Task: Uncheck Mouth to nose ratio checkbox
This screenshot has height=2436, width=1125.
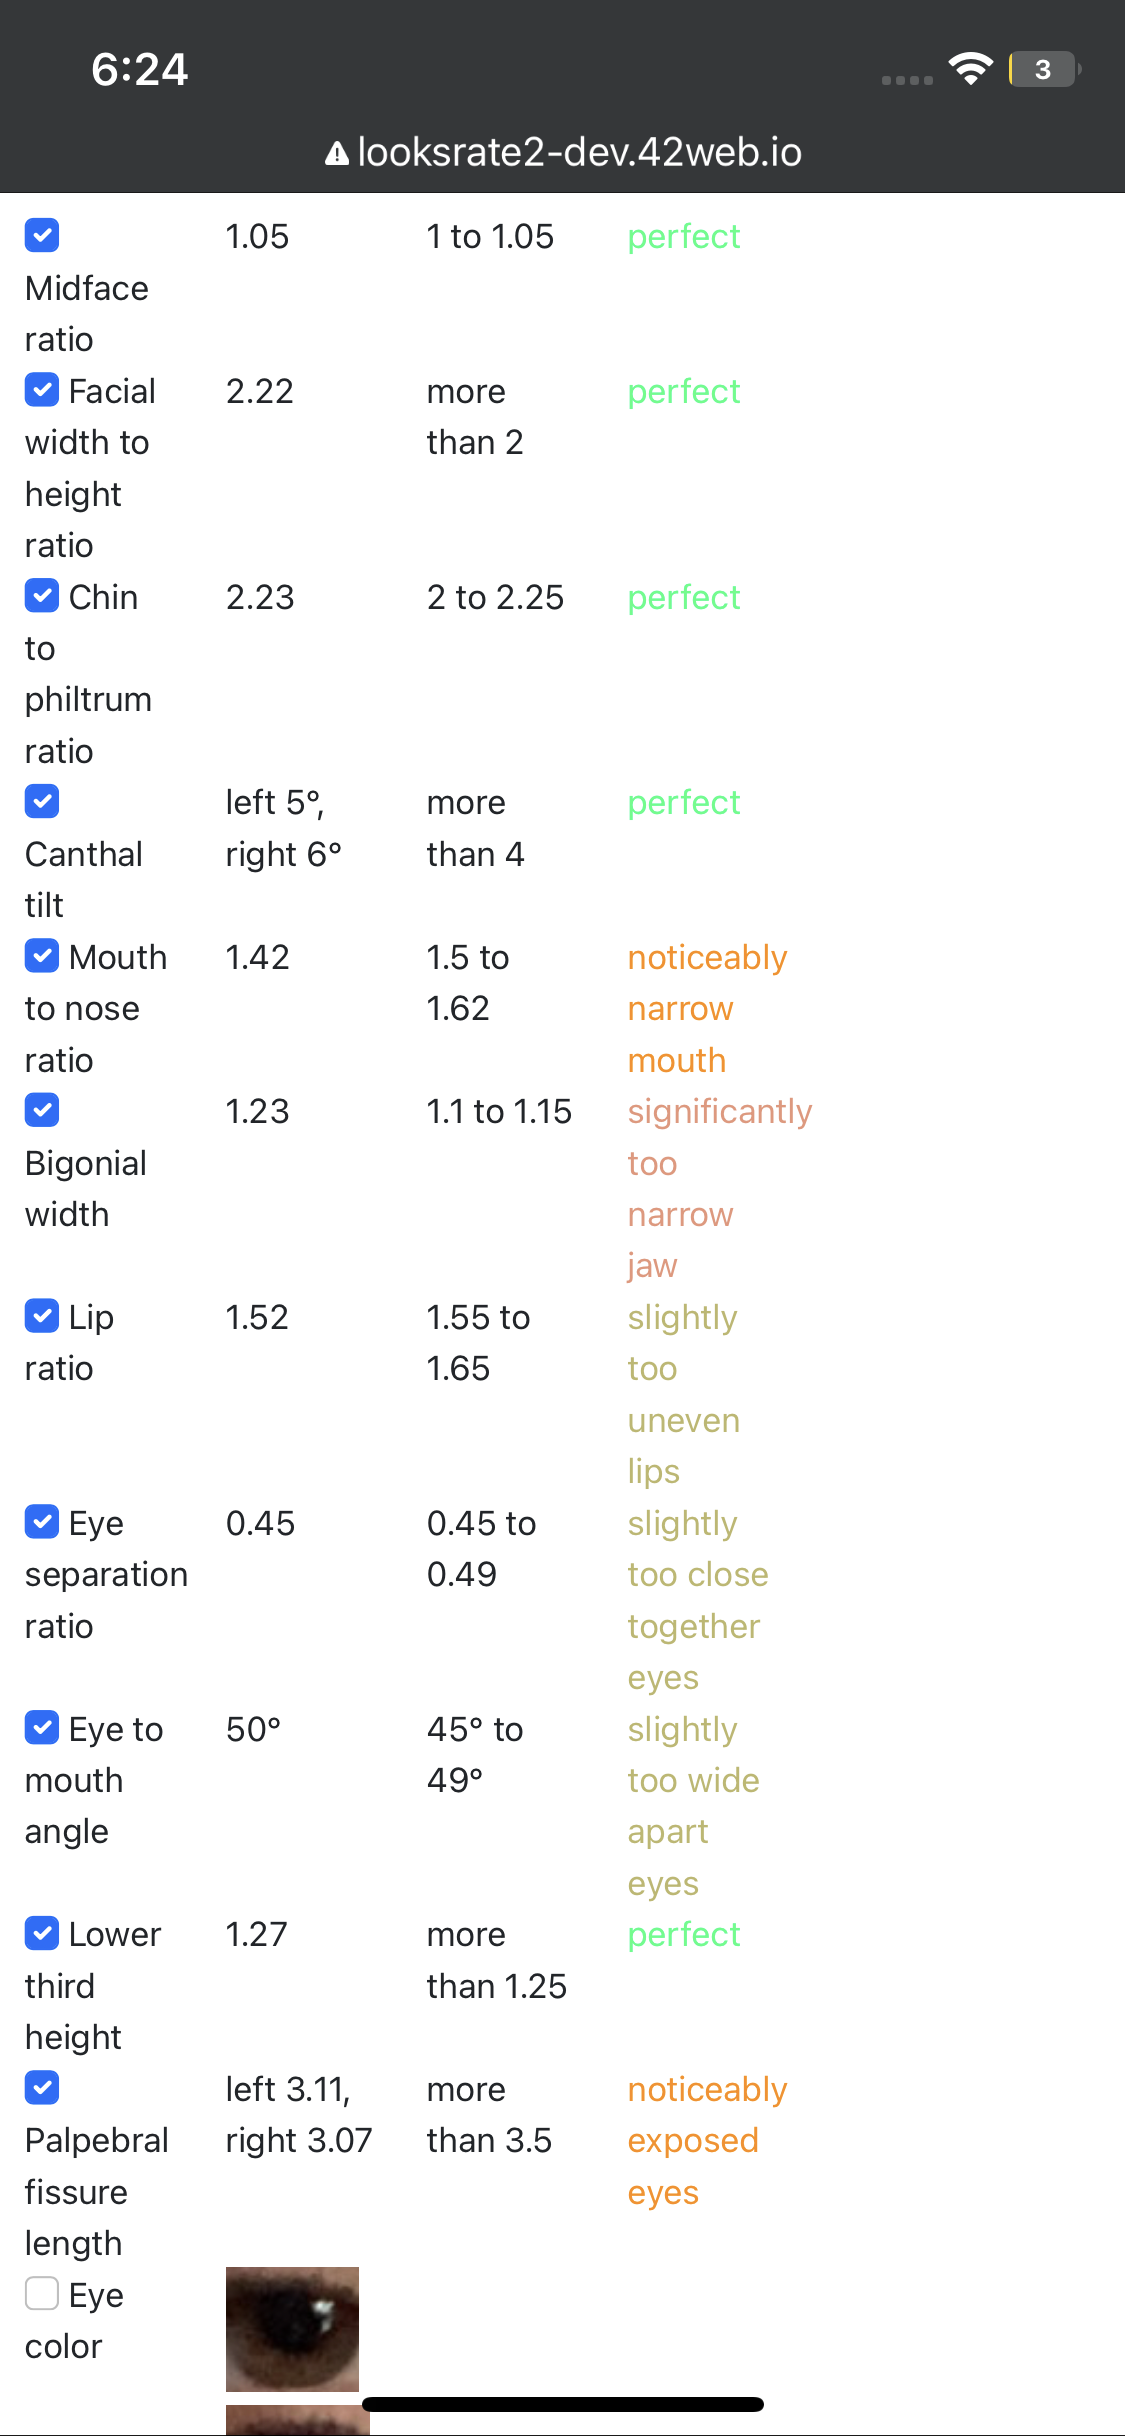Action: tap(42, 956)
